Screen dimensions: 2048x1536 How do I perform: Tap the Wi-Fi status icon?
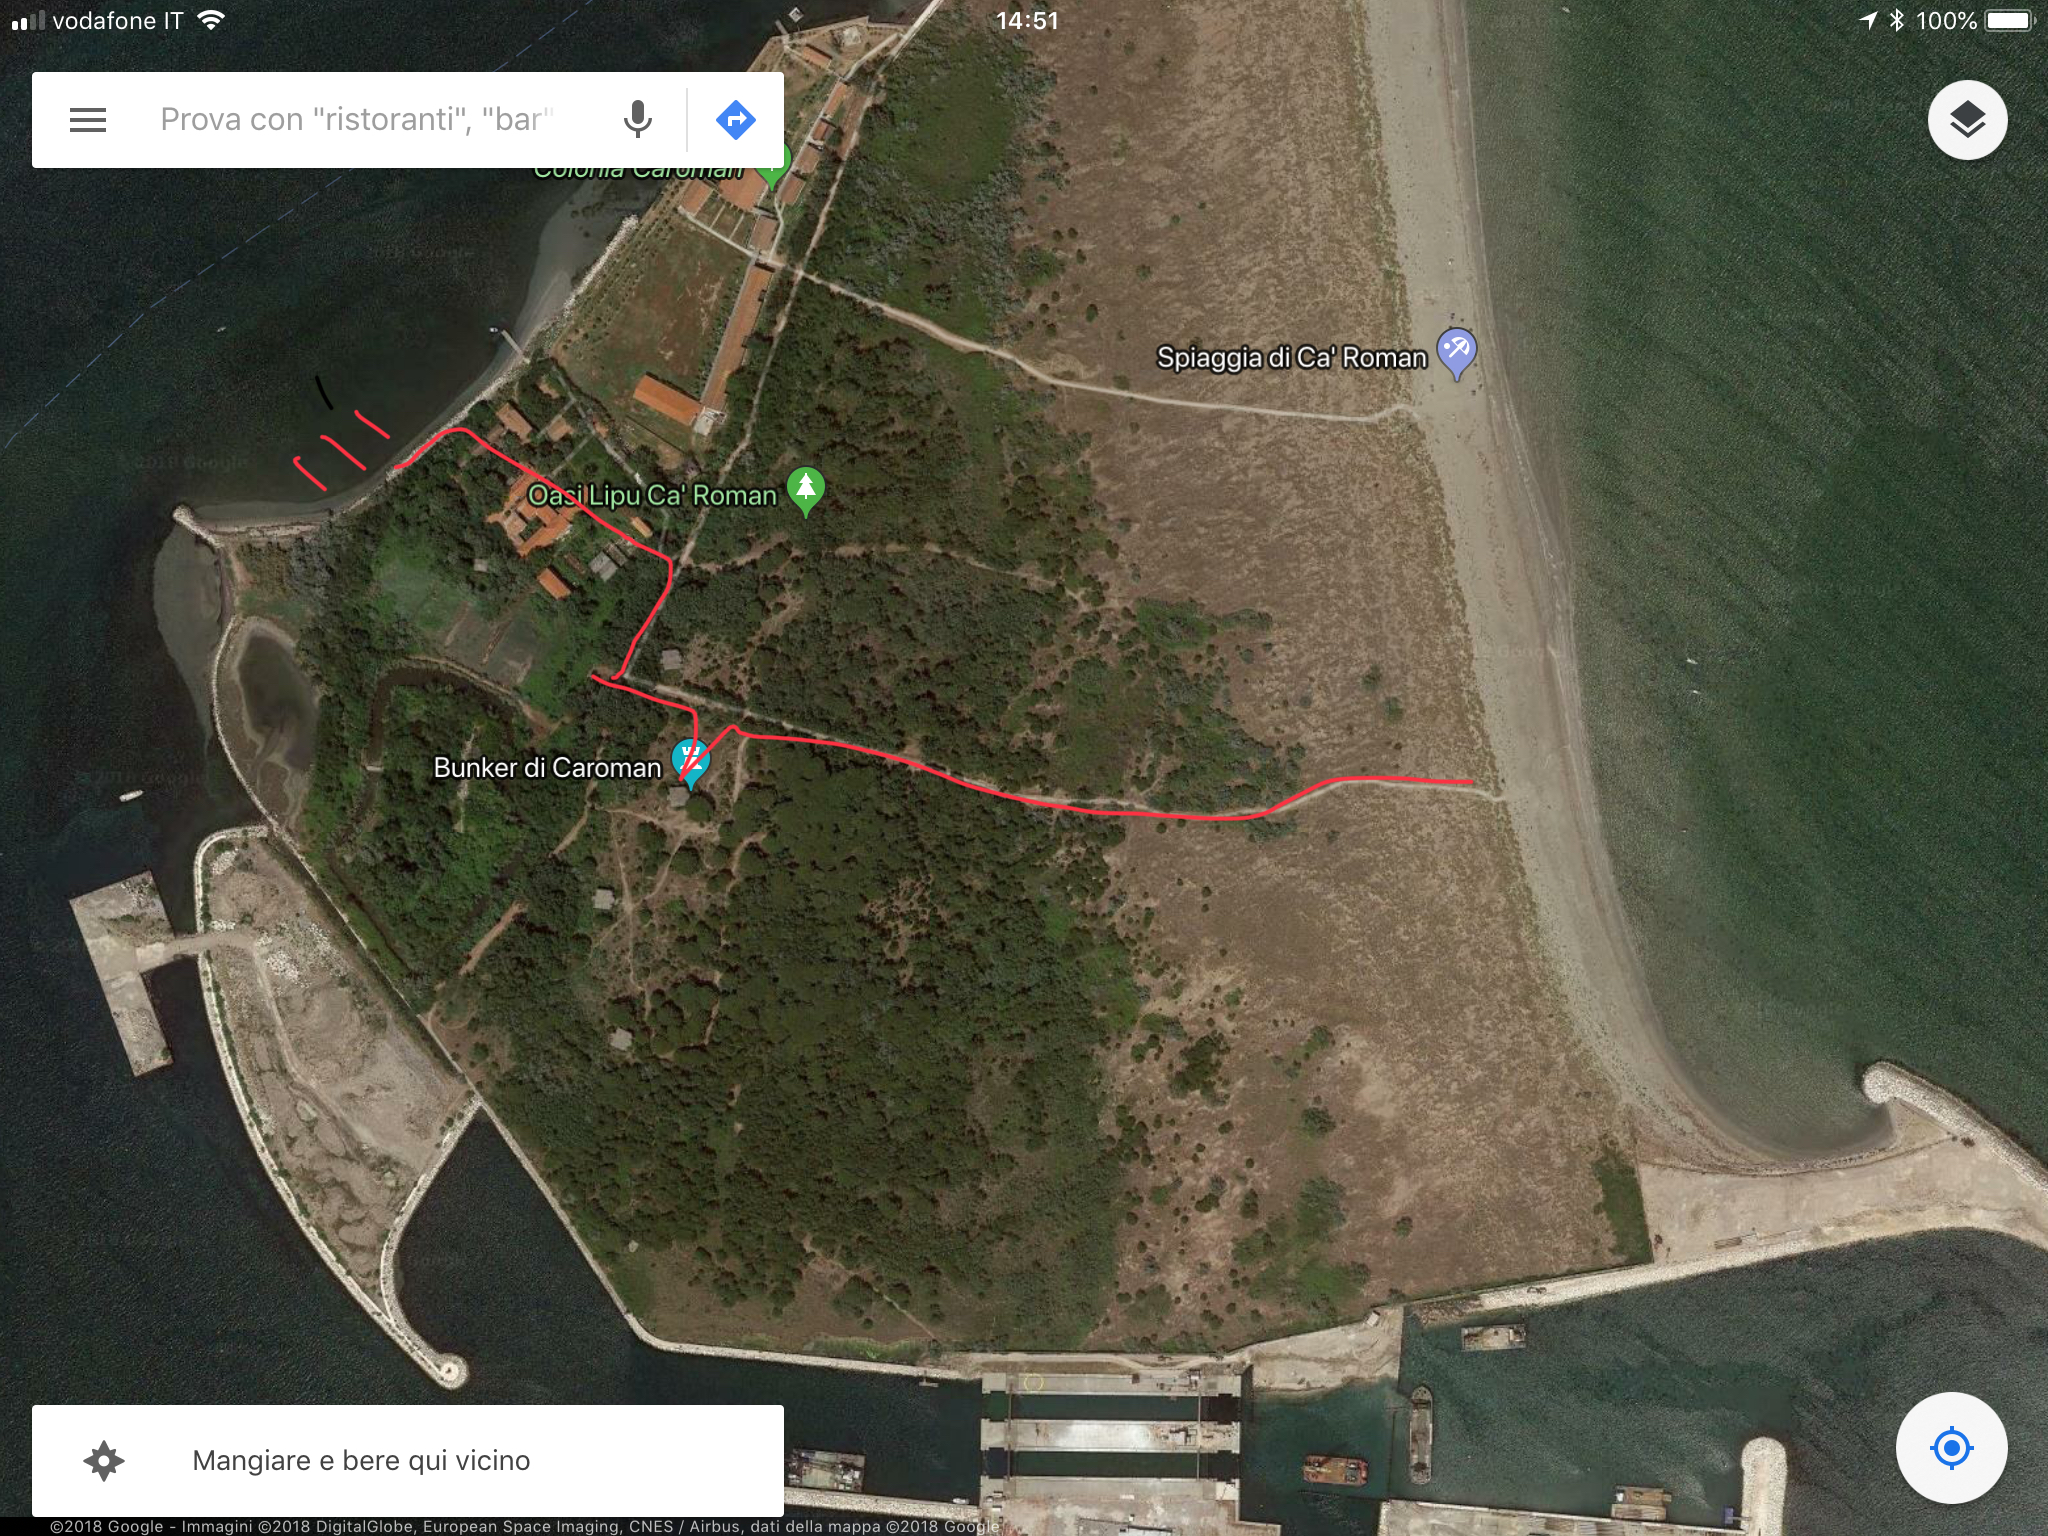(210, 20)
